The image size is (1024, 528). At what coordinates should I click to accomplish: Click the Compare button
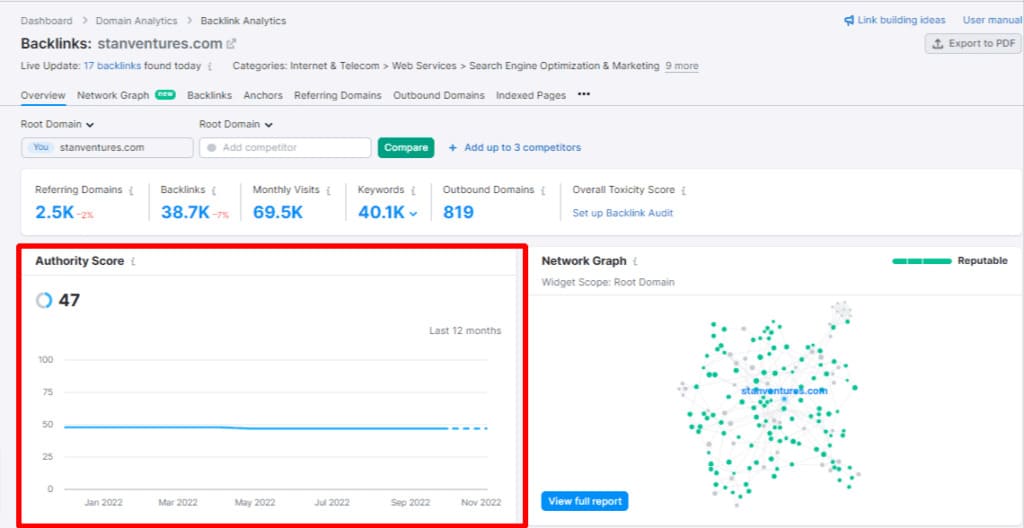(406, 148)
